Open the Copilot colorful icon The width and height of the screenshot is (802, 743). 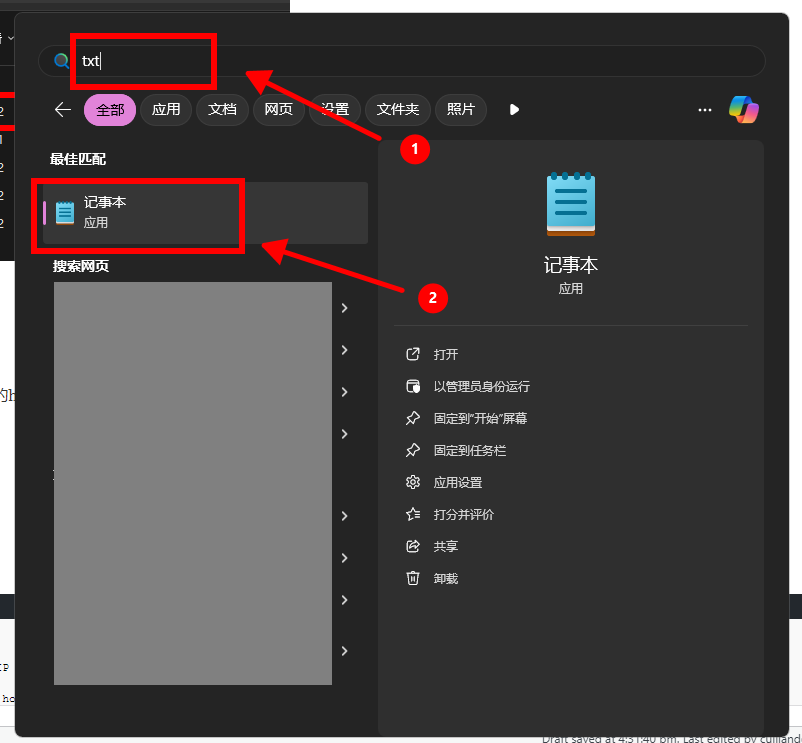(743, 109)
